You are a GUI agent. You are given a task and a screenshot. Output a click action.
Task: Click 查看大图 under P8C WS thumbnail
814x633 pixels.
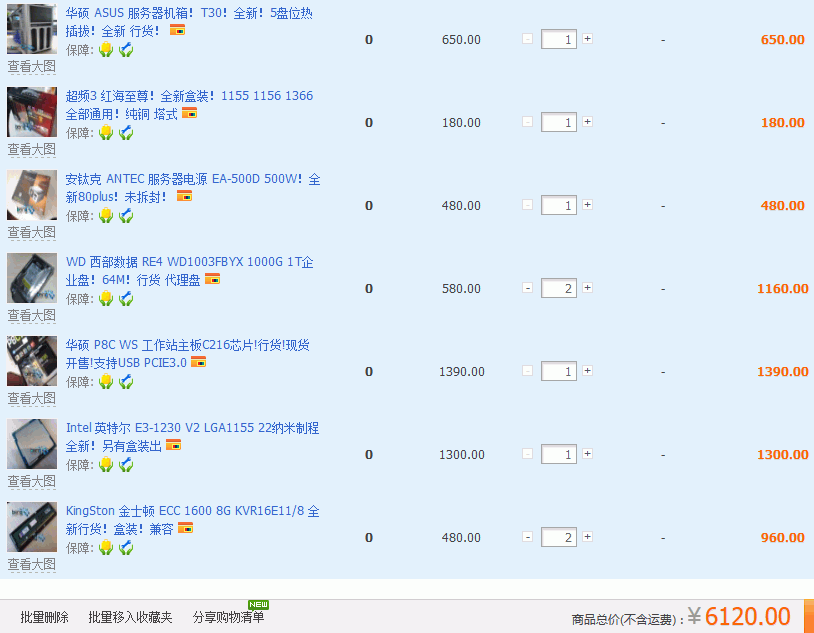point(32,398)
